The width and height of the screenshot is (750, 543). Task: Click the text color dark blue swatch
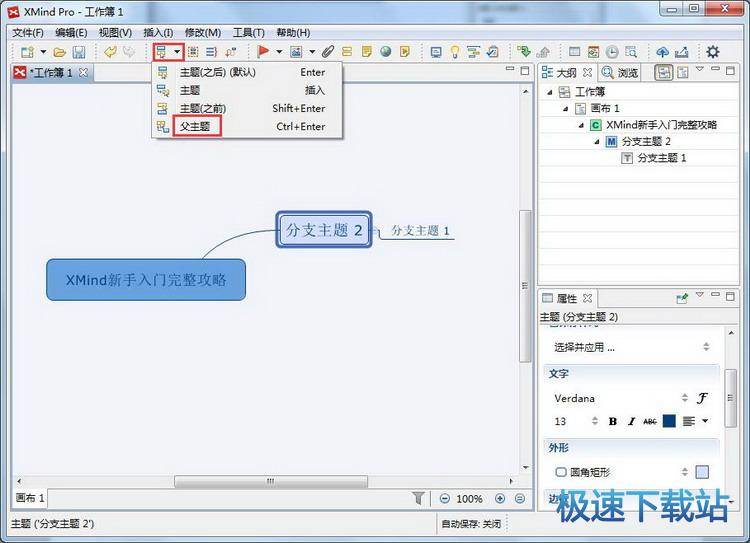coord(669,421)
